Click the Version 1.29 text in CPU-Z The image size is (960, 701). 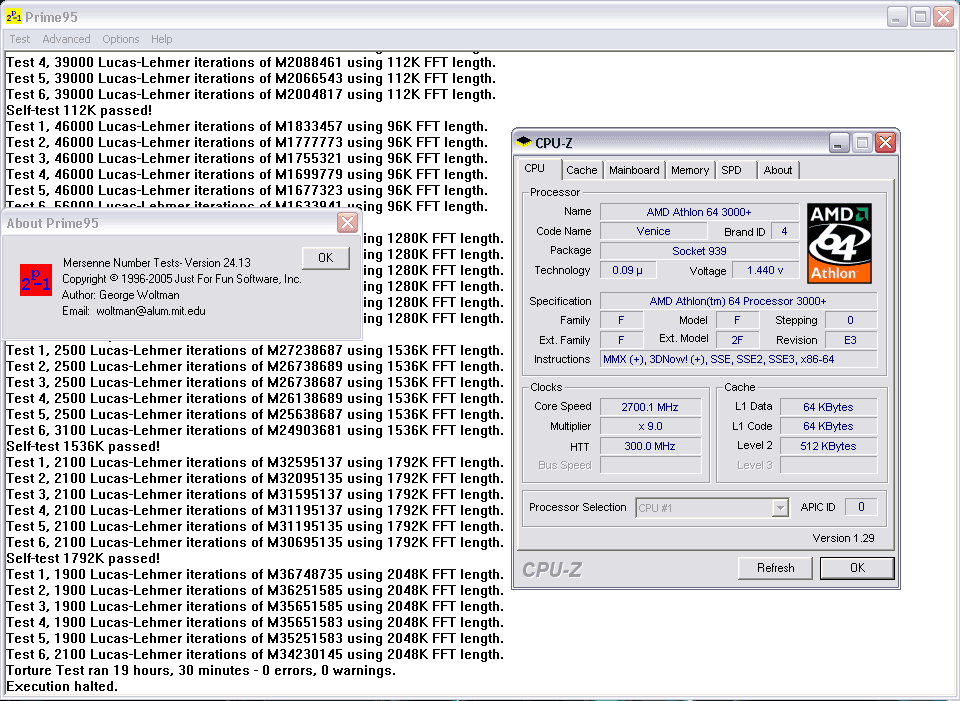pyautogui.click(x=843, y=538)
